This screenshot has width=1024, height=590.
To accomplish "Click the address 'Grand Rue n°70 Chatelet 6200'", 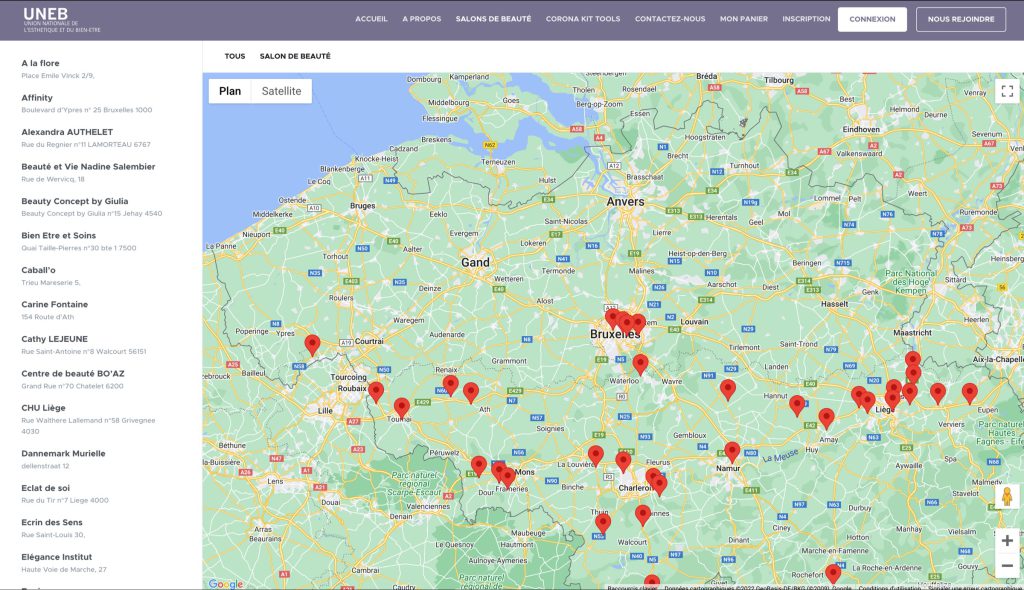I will point(72,386).
